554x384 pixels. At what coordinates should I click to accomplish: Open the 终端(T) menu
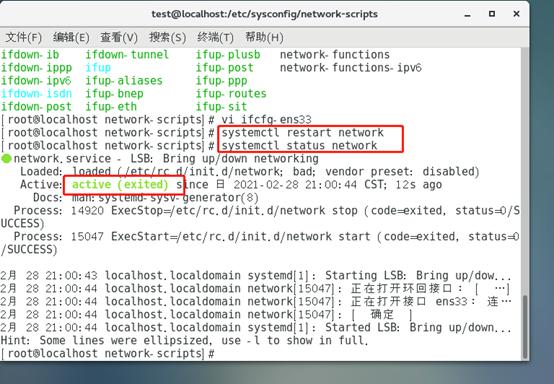[215, 37]
